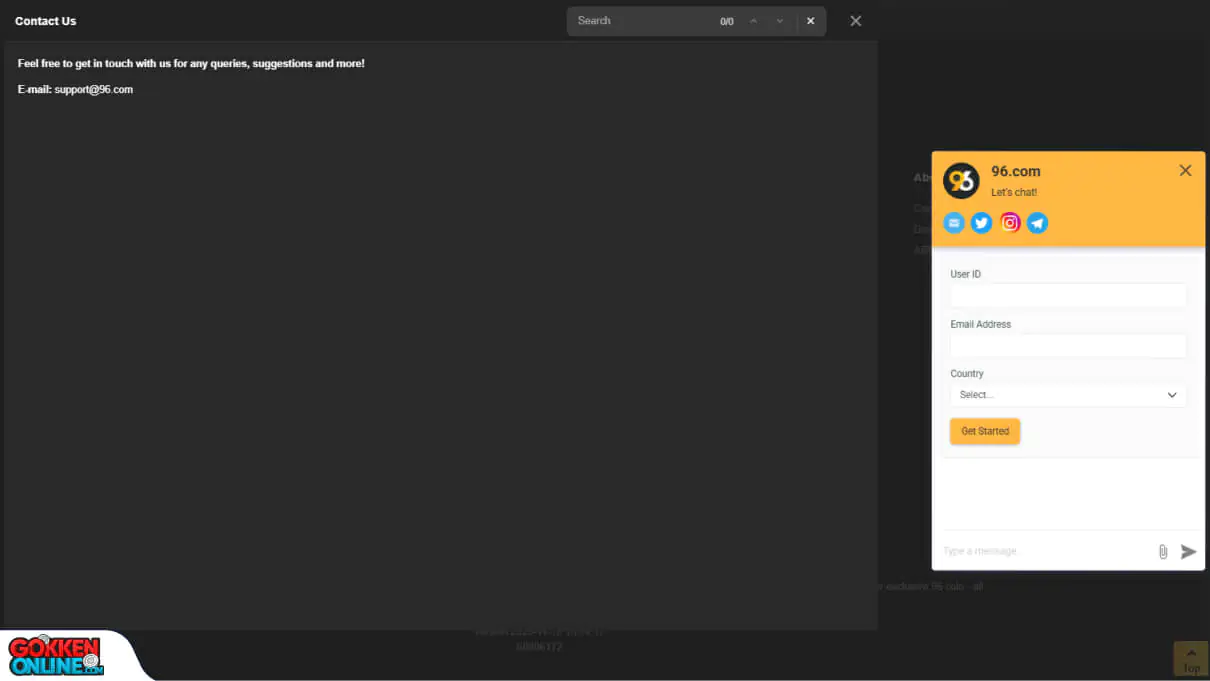The width and height of the screenshot is (1210, 681).
Task: Click the paperclip attachment icon
Action: [1163, 551]
